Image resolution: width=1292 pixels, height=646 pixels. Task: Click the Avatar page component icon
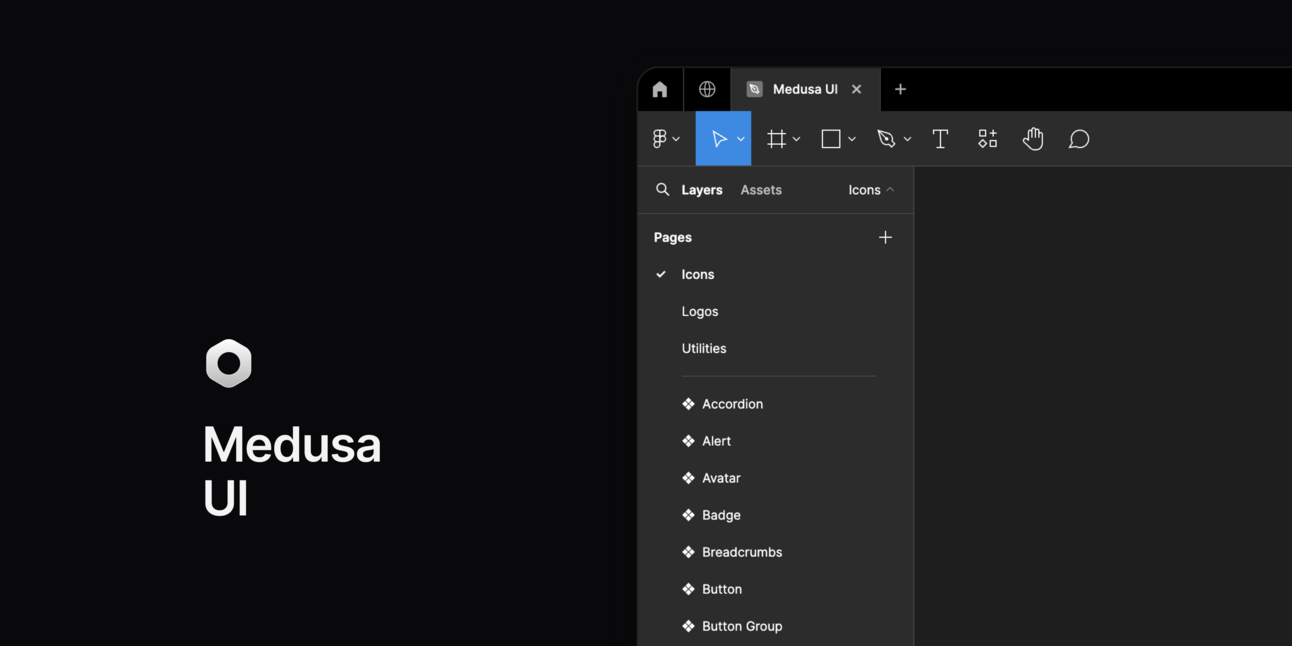688,478
